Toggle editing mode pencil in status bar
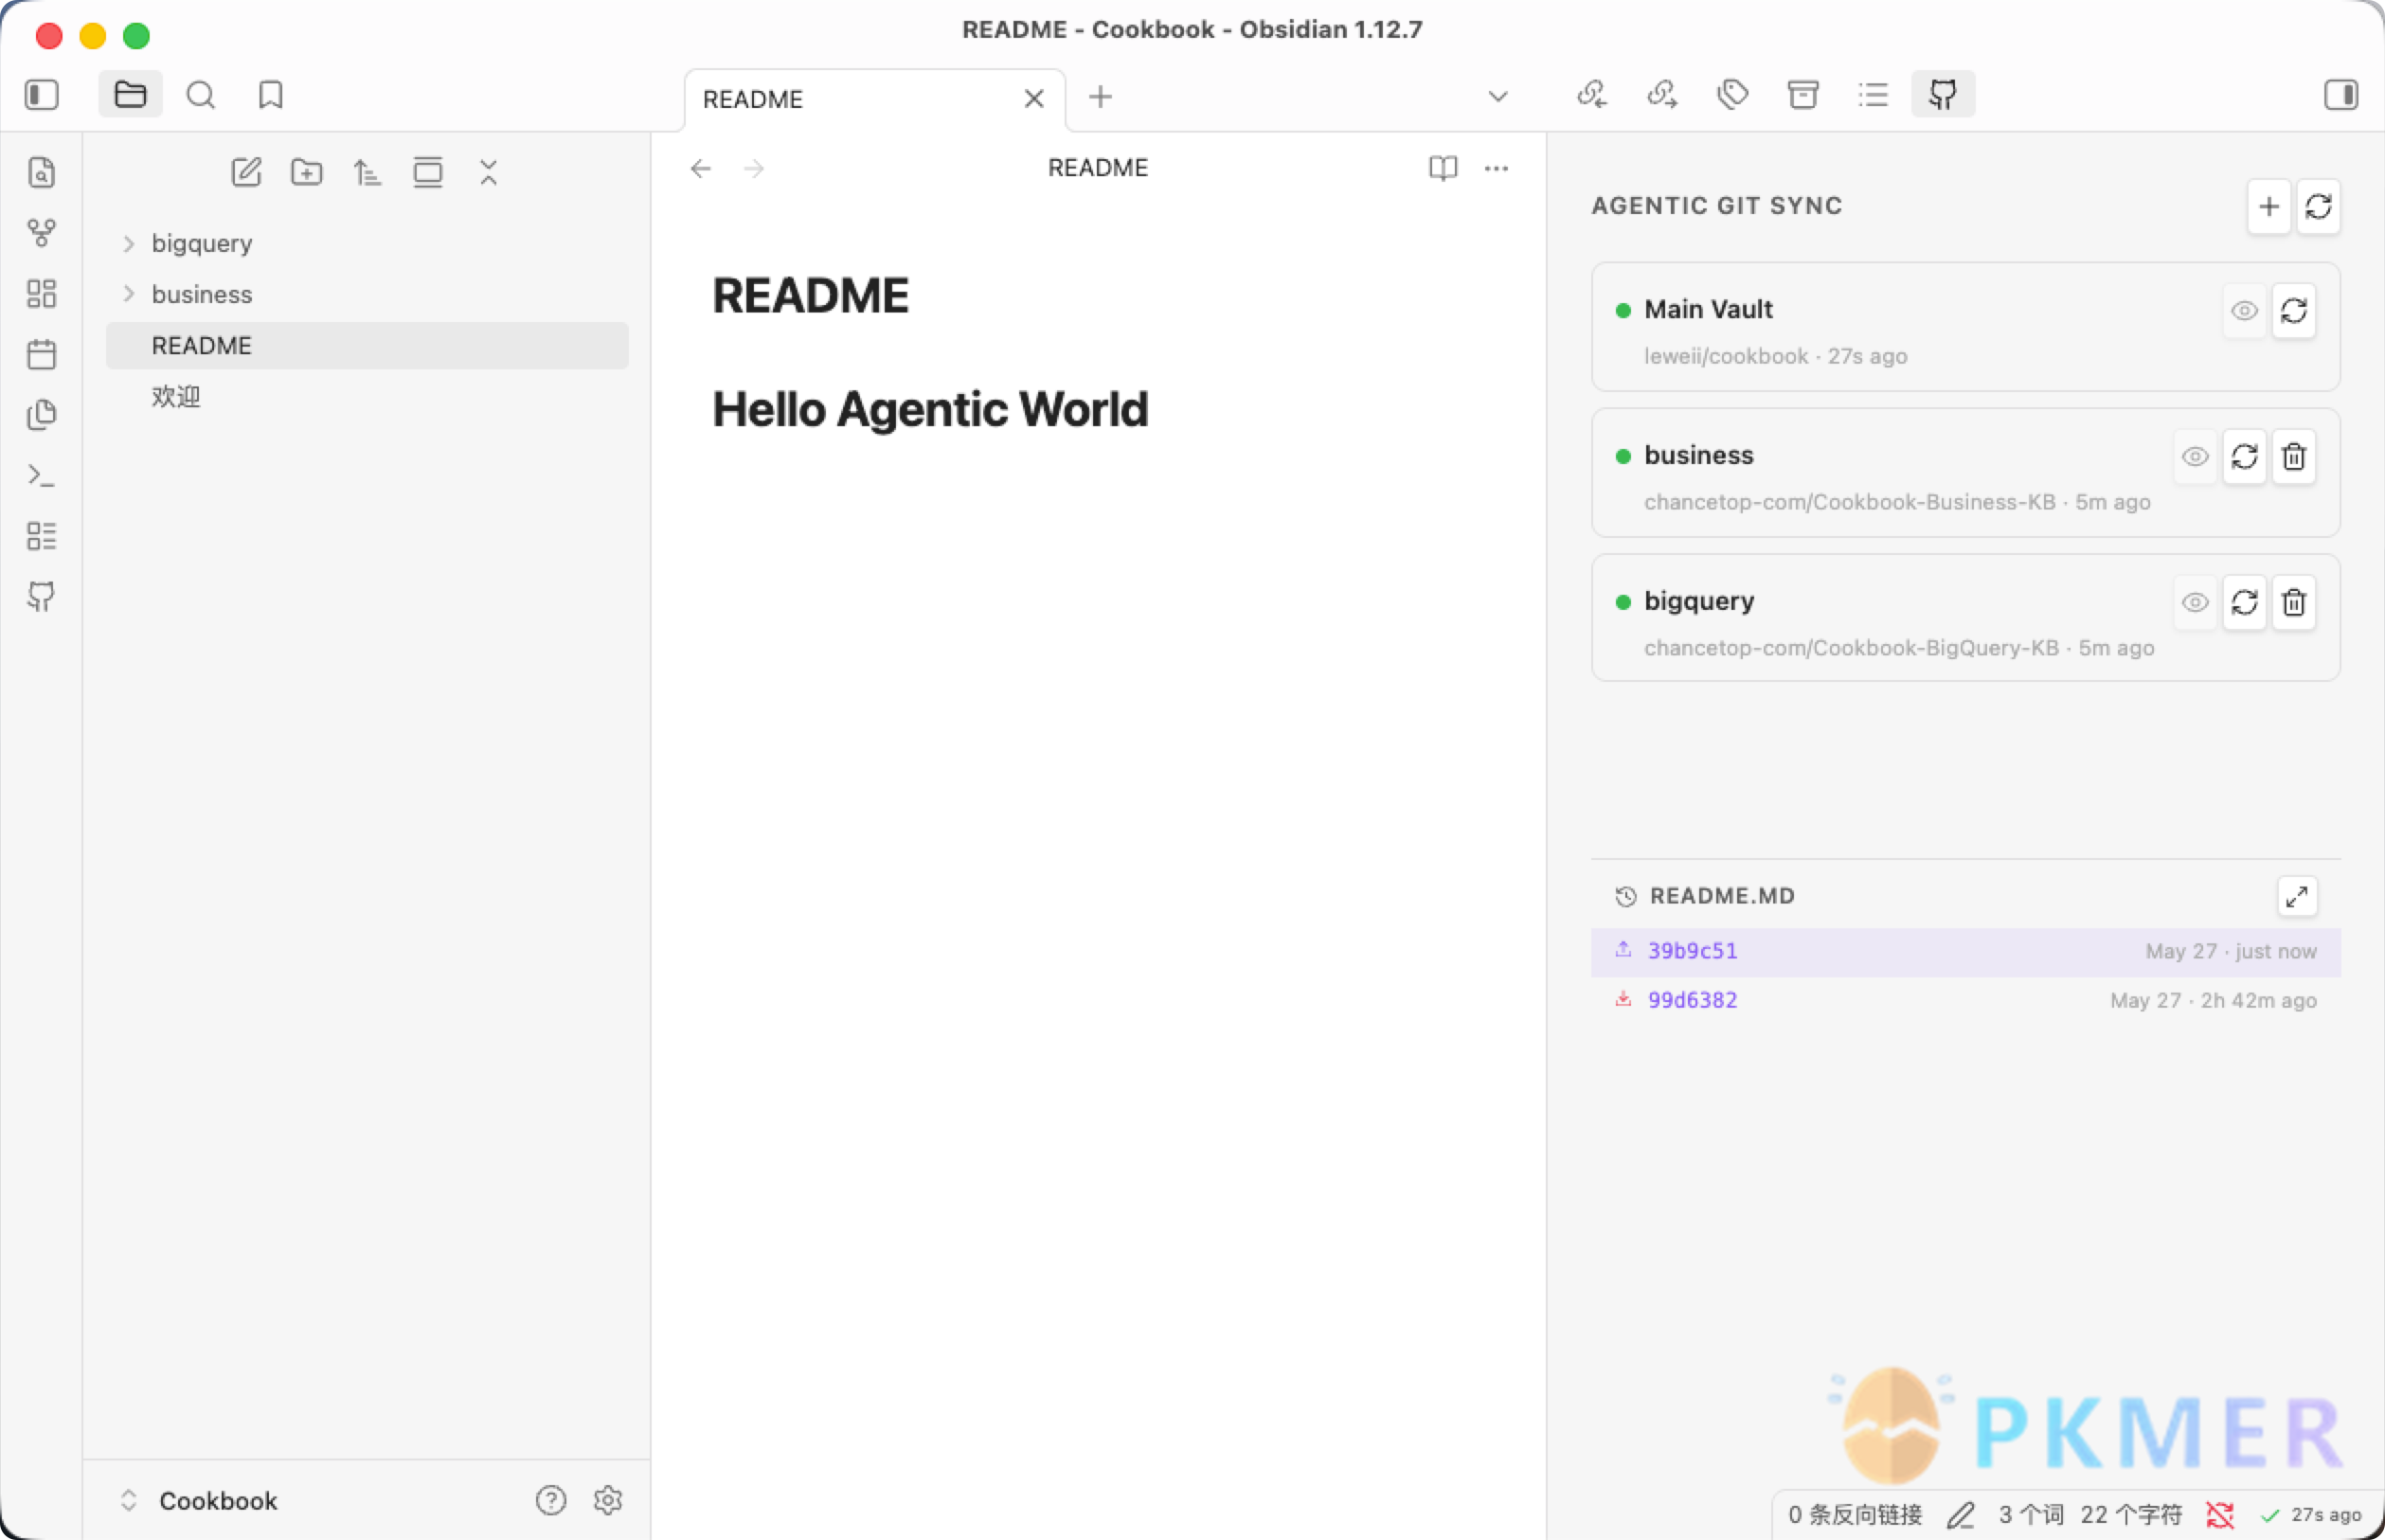 (x=1960, y=1514)
